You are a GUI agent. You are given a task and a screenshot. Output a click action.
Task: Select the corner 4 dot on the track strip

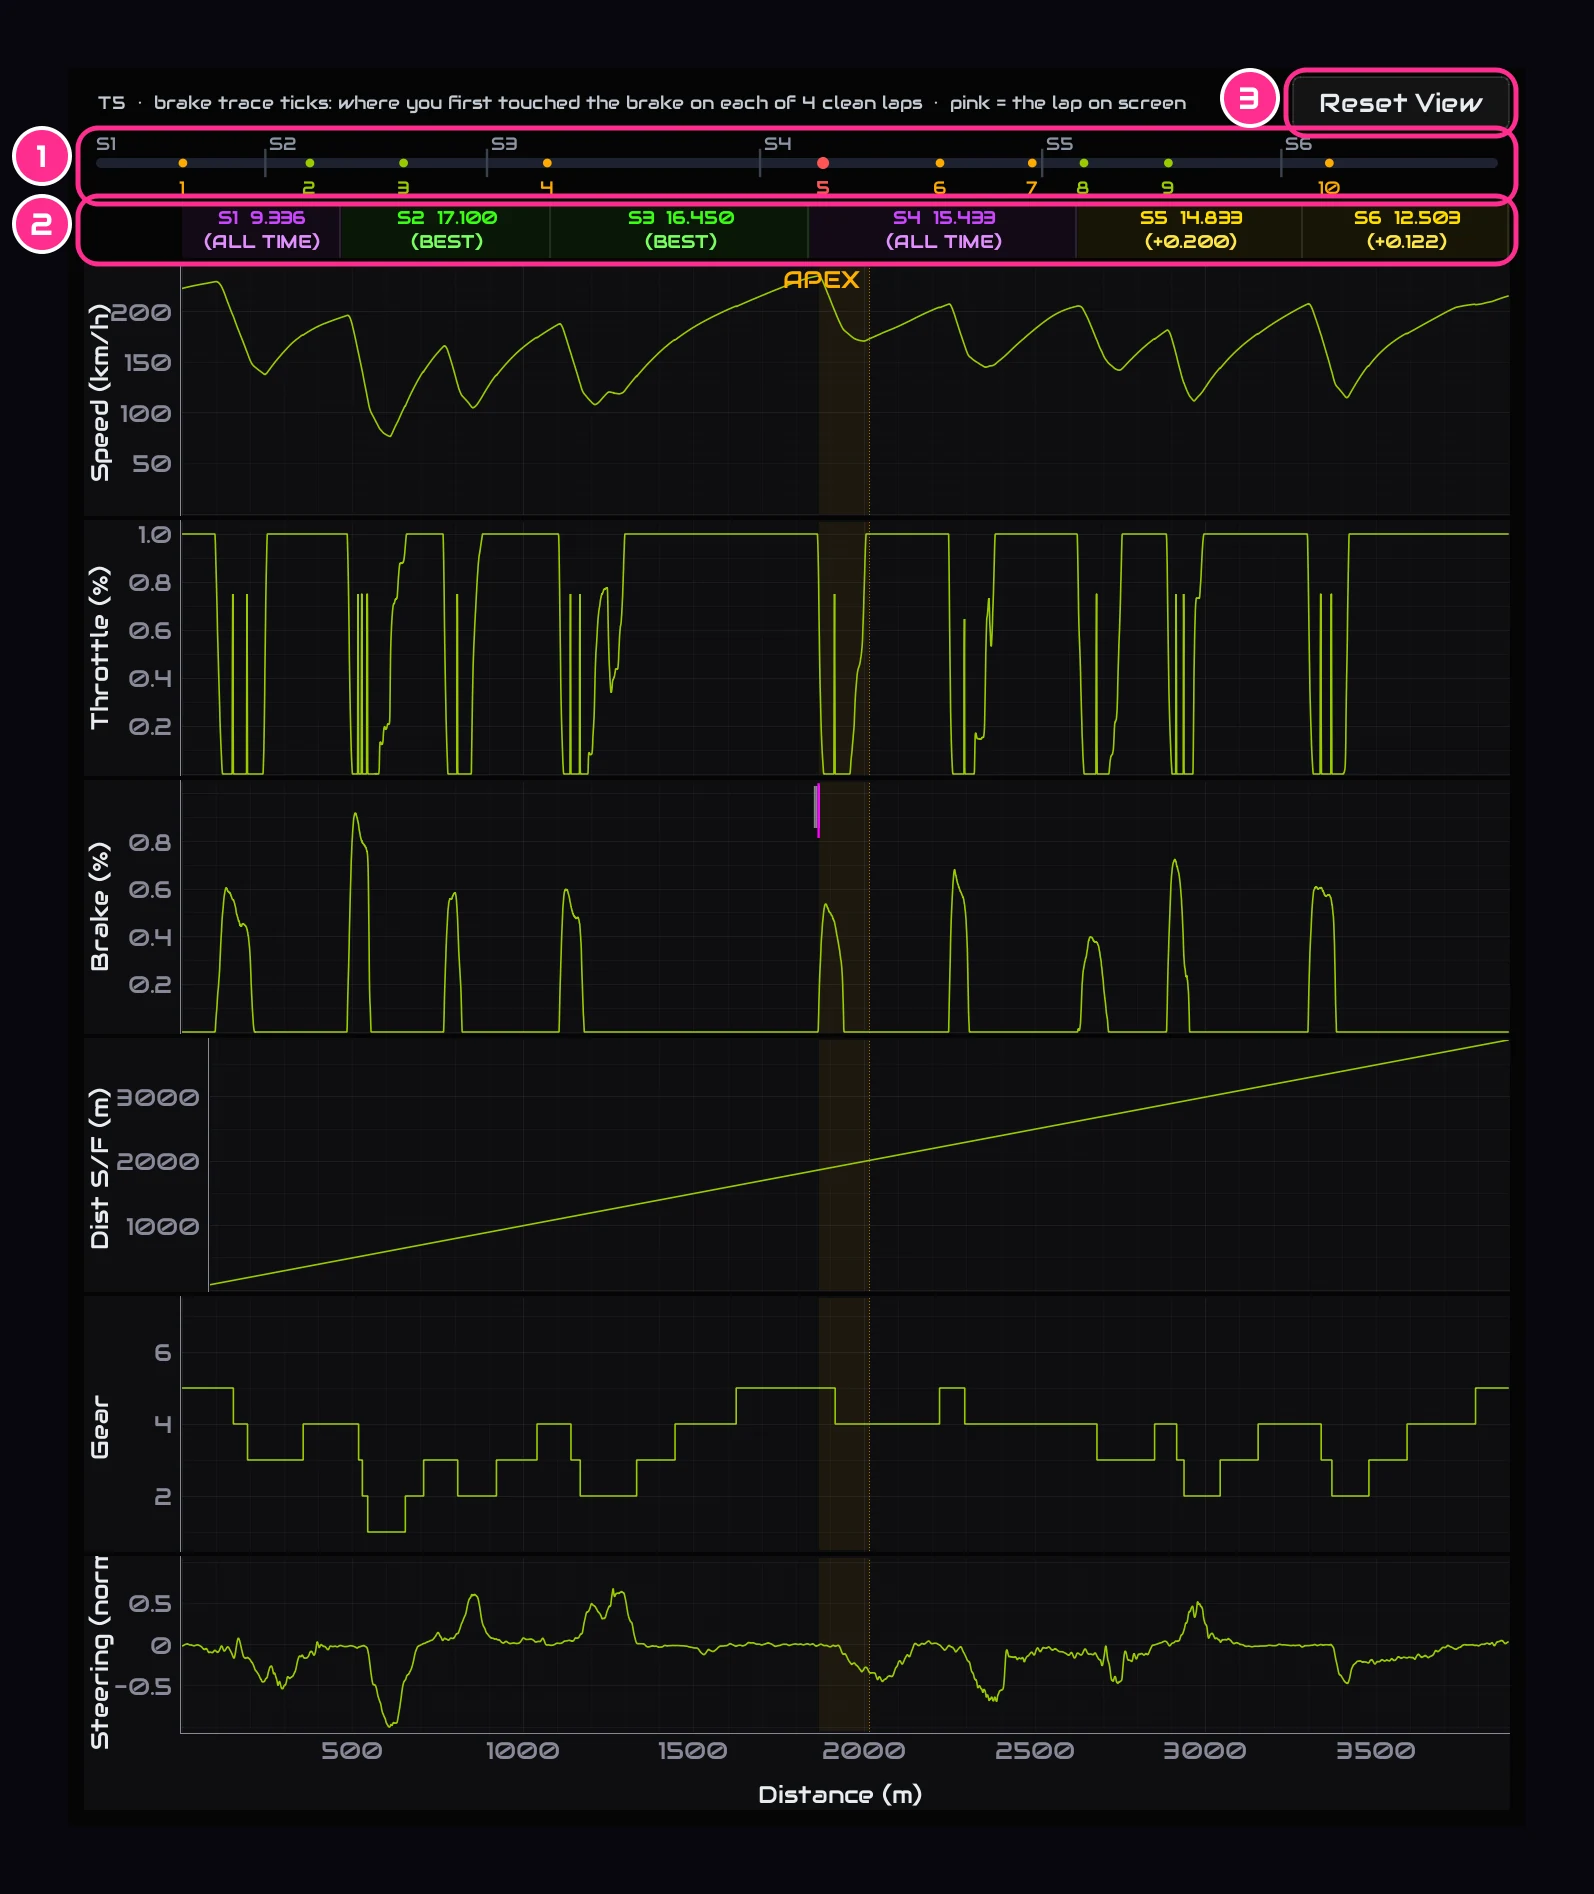tap(547, 163)
